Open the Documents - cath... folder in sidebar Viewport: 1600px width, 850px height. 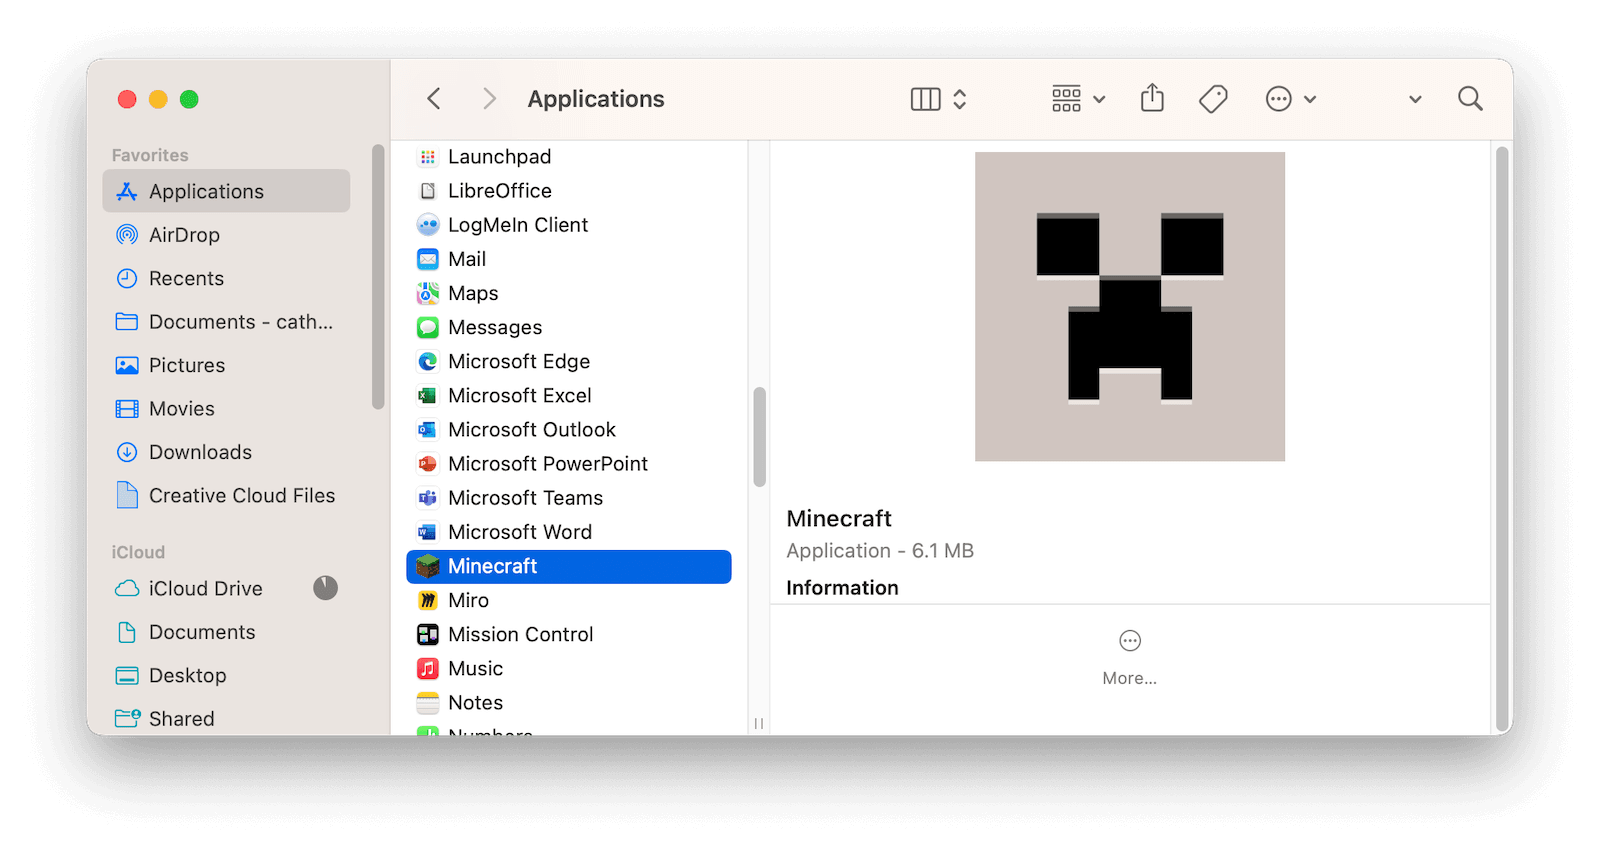tap(226, 322)
